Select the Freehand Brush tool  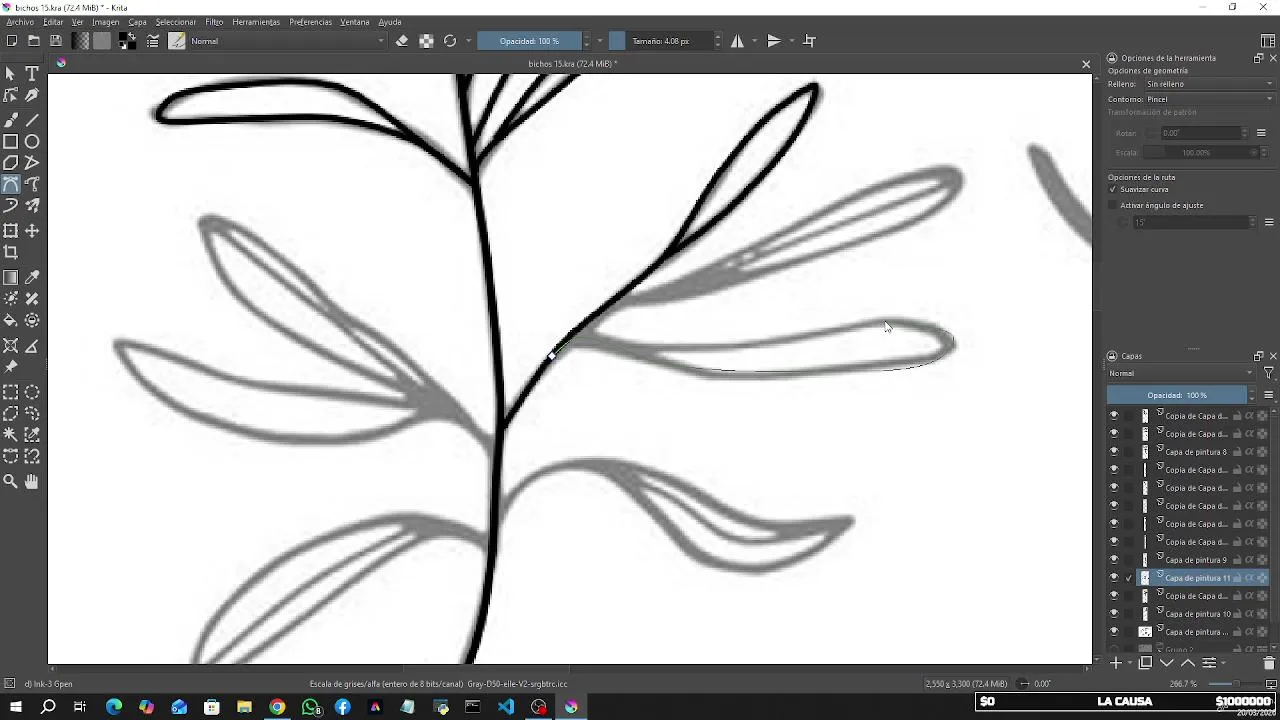(x=11, y=119)
